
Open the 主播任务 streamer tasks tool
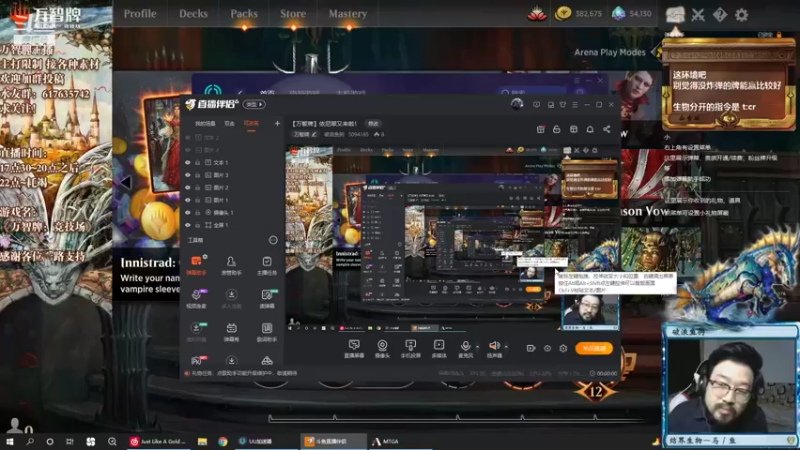(x=266, y=265)
